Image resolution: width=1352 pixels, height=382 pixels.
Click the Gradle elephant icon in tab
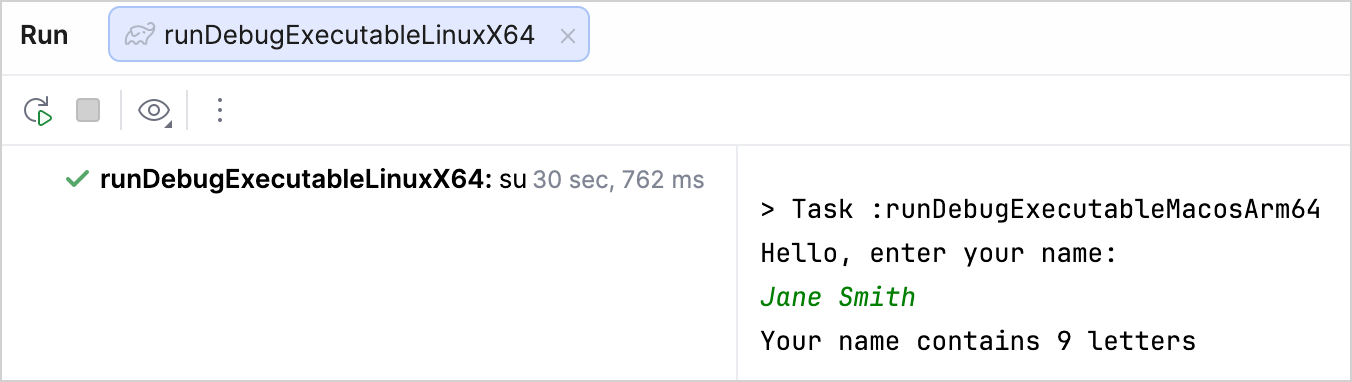tap(138, 36)
